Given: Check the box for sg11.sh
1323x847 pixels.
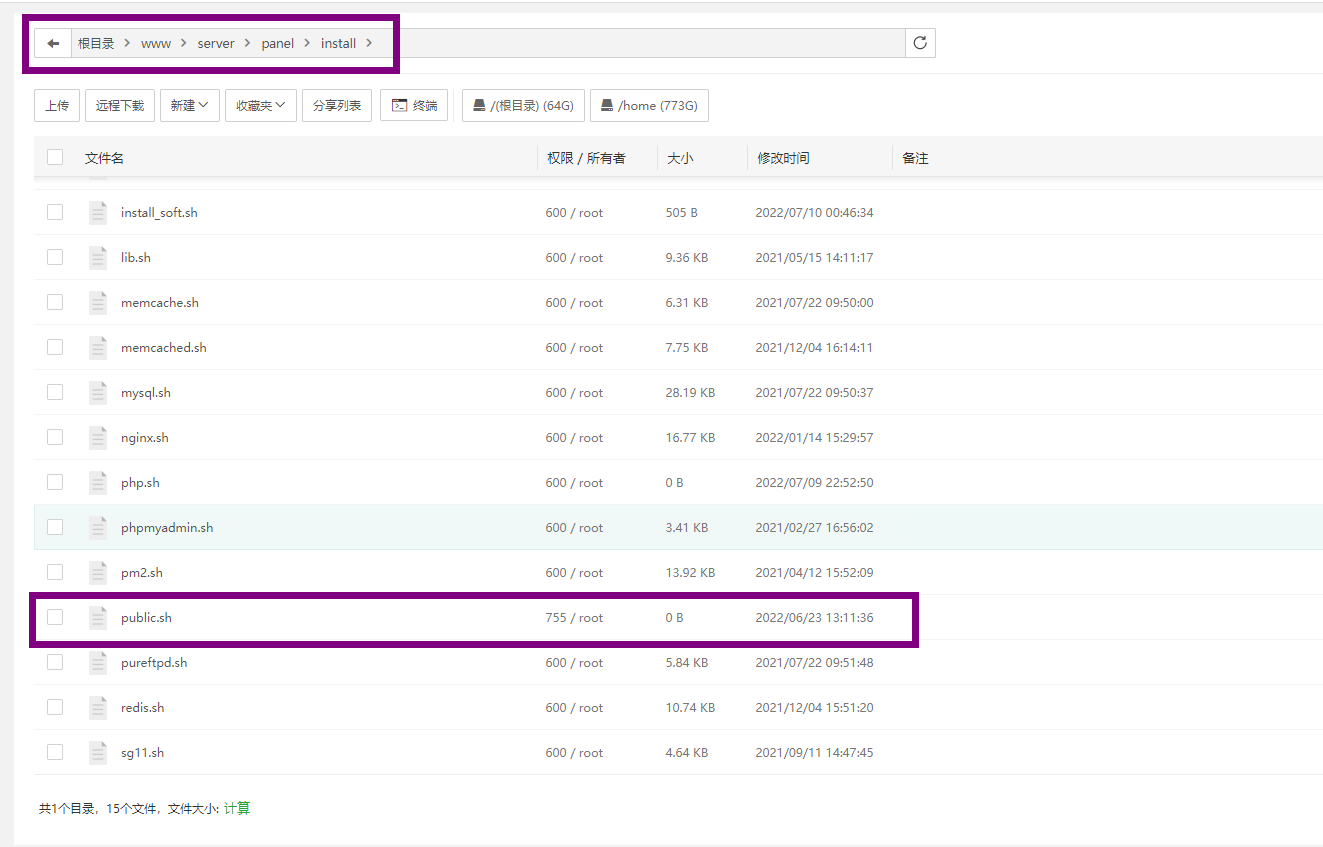Looking at the screenshot, I should (55, 752).
